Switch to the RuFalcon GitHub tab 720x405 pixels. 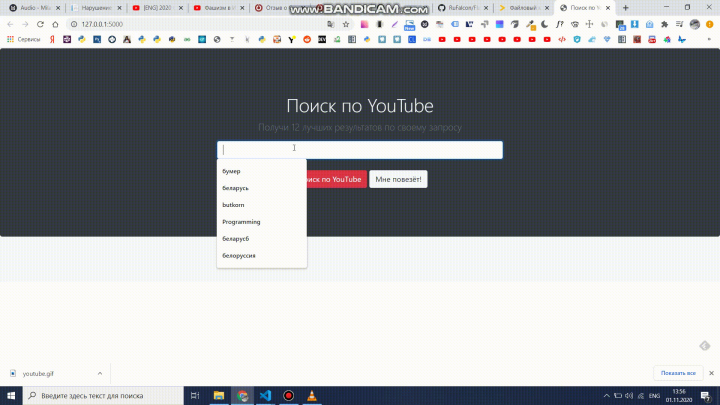(463, 8)
